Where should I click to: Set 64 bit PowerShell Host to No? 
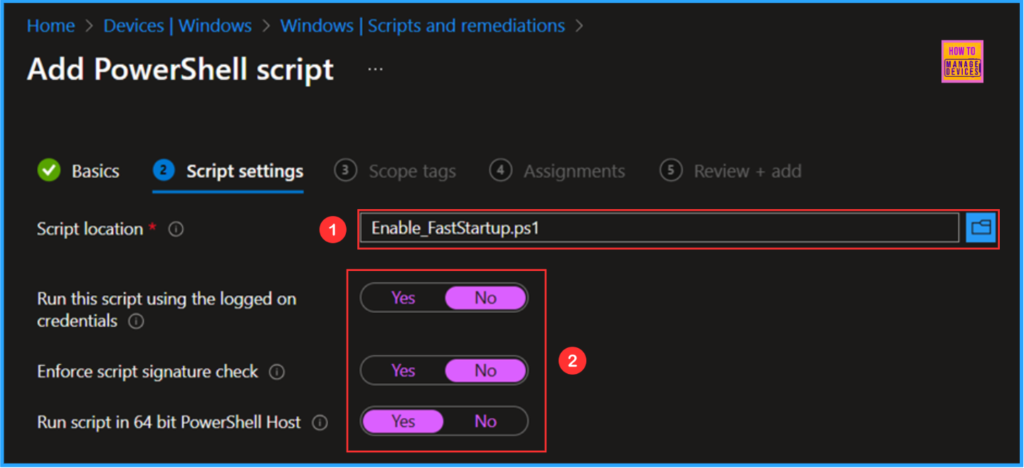pyautogui.click(x=485, y=421)
